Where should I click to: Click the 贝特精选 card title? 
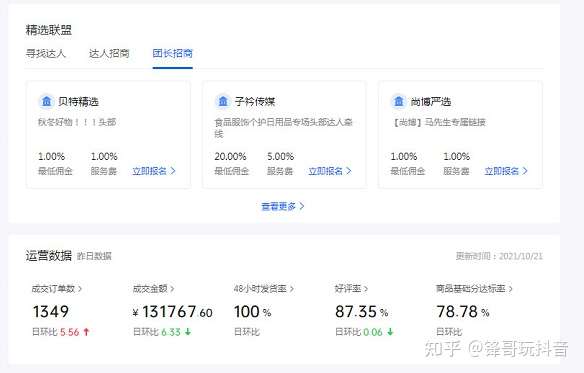[x=78, y=101]
